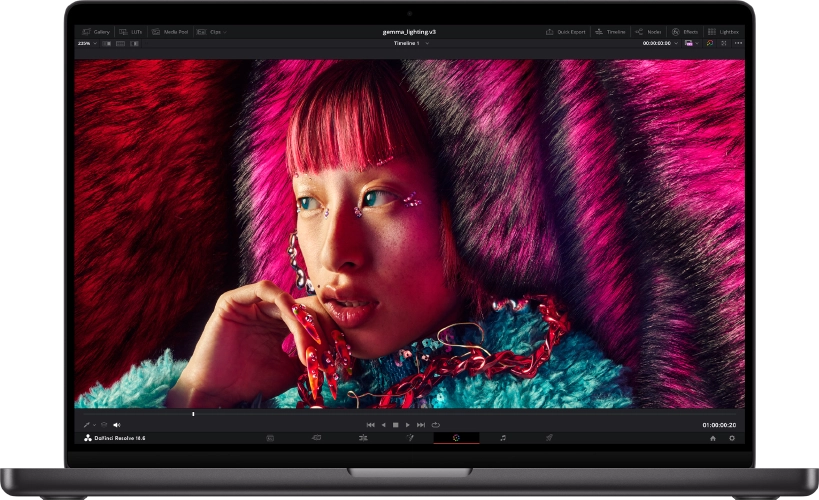
Task: Open the 225% zoom dropdown
Action: pos(87,44)
